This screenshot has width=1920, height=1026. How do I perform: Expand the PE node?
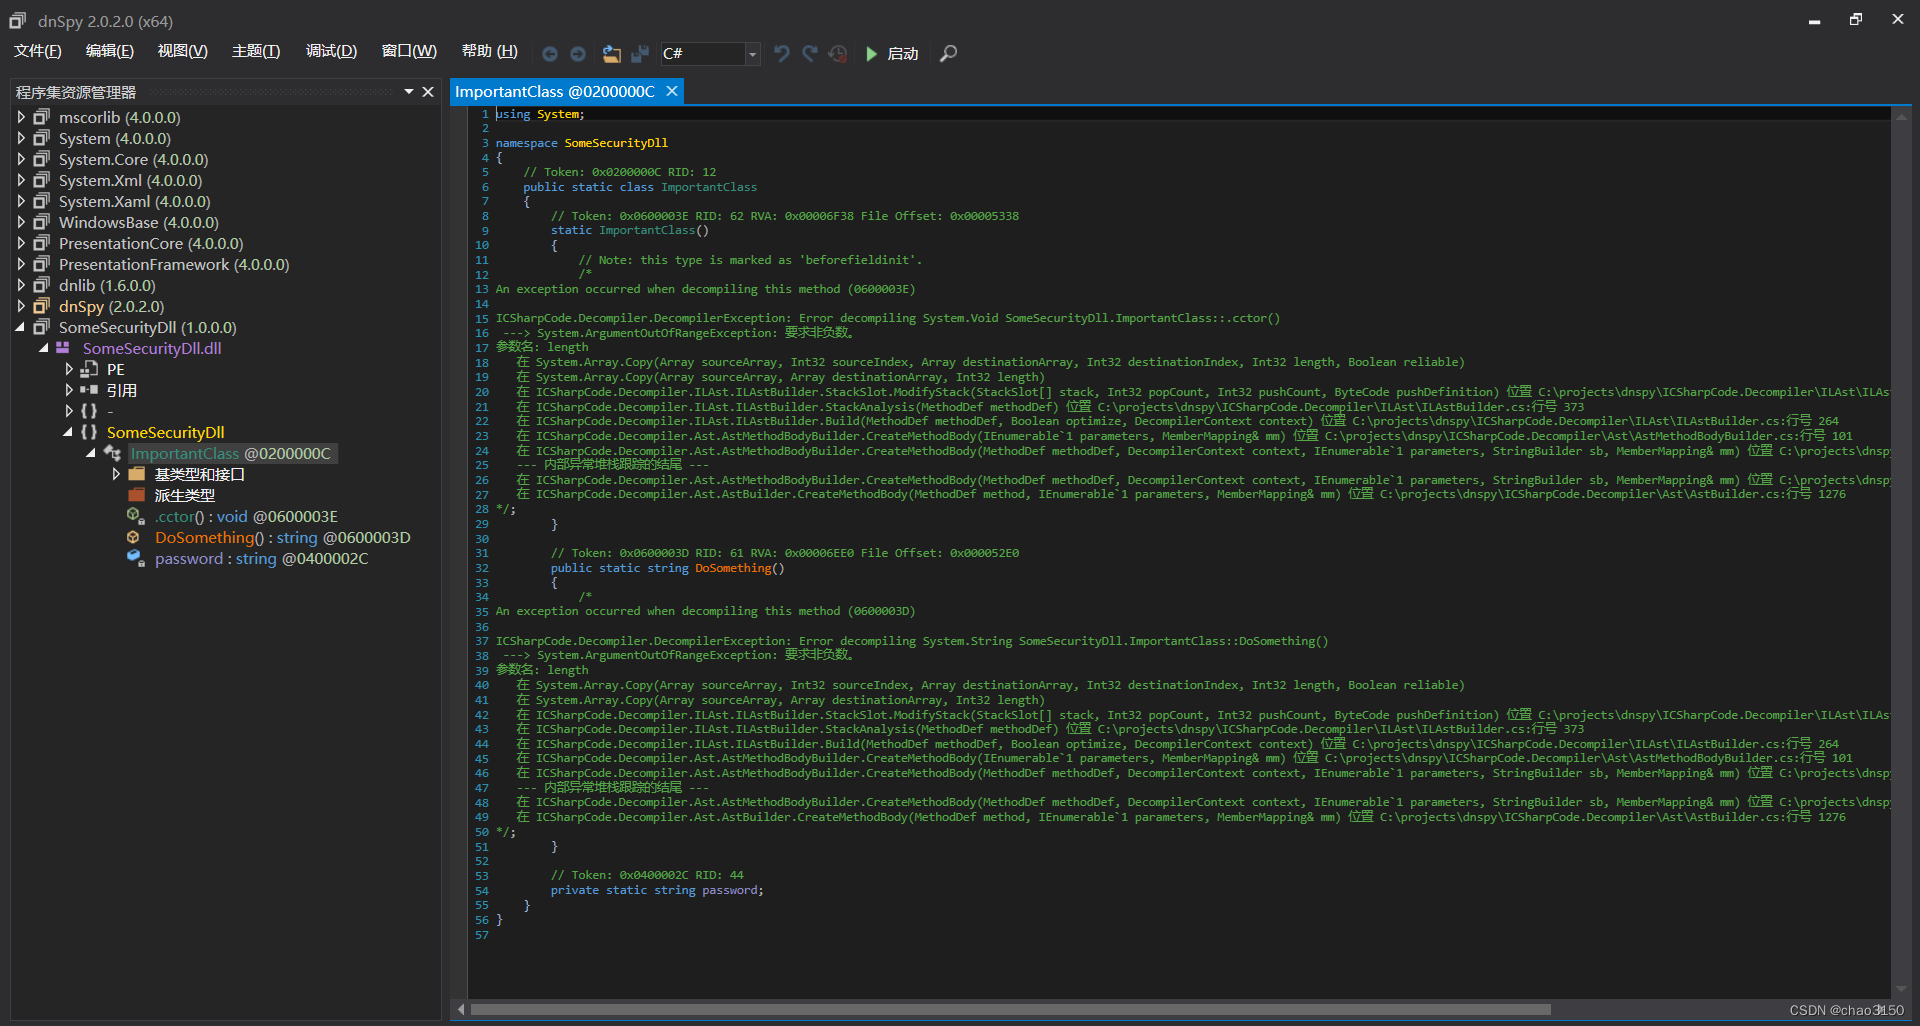(68, 369)
